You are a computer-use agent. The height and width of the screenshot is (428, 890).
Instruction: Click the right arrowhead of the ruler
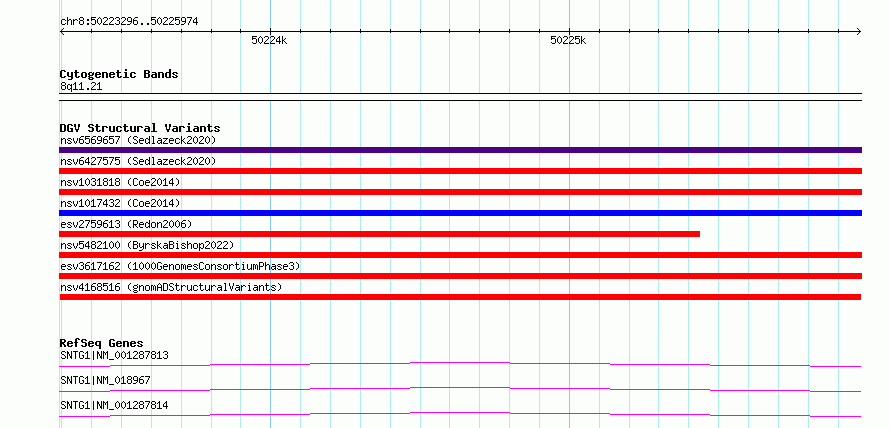pos(859,32)
